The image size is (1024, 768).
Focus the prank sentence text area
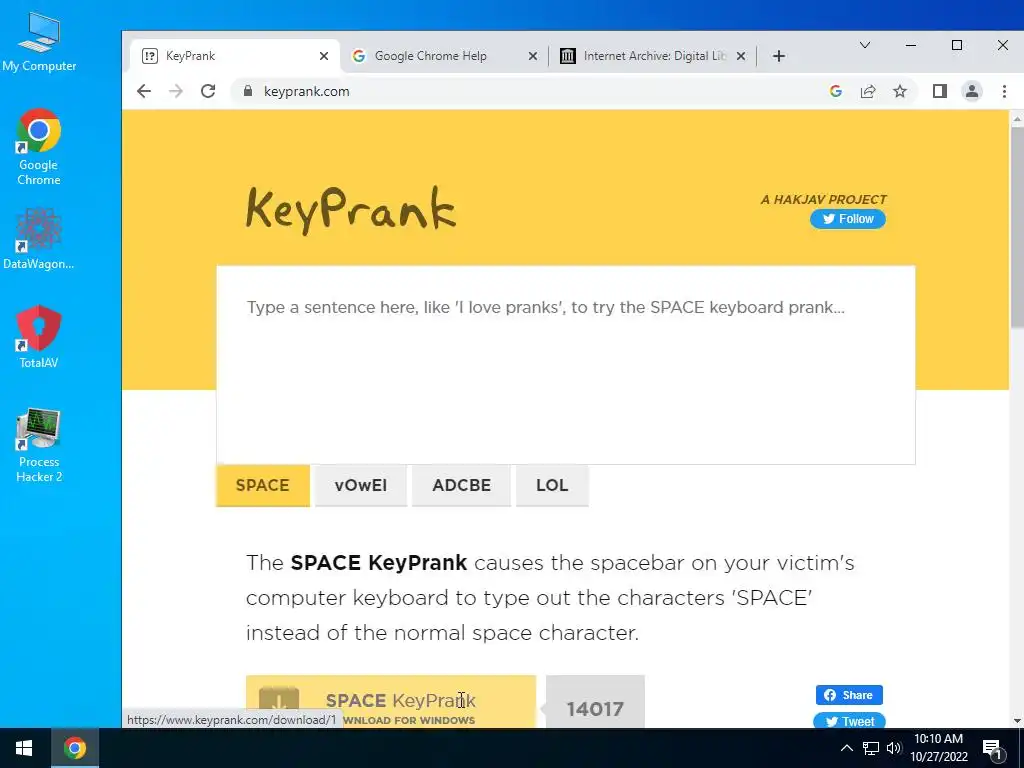click(x=566, y=365)
